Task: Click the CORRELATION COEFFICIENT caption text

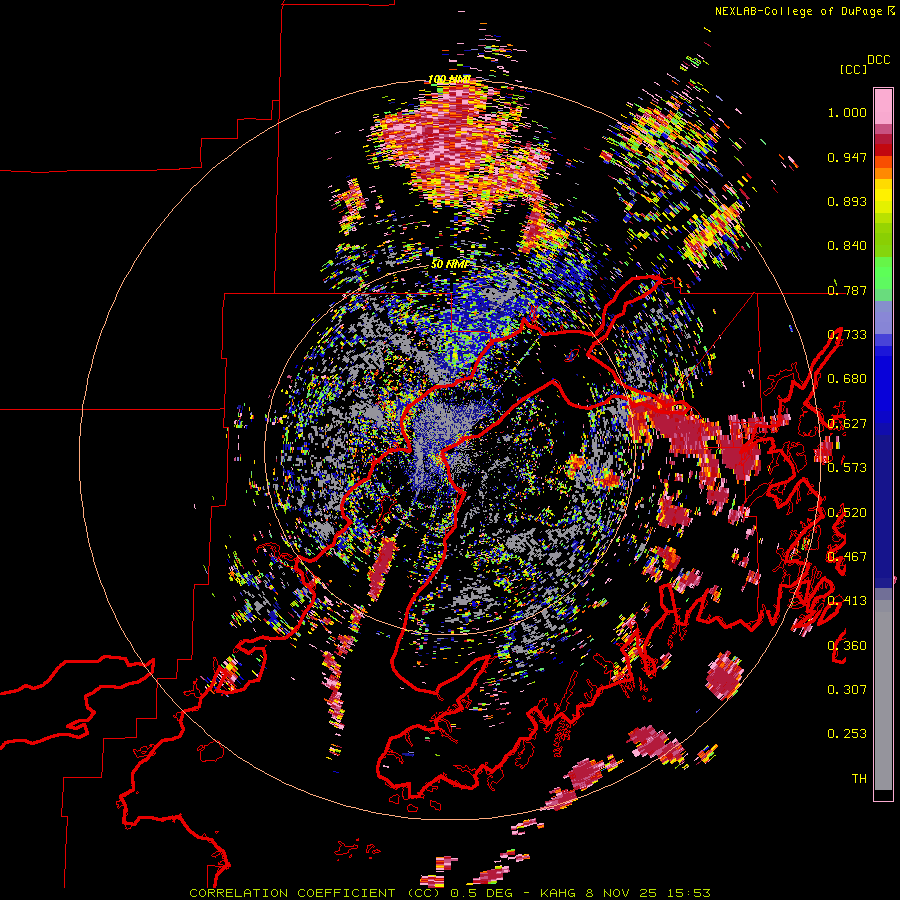Action: coord(292,893)
